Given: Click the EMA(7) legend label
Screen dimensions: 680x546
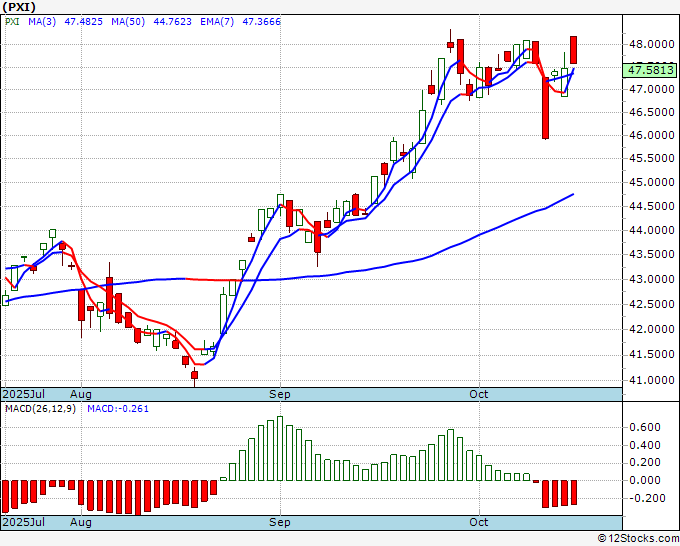Looking at the screenshot, I should 217,22.
